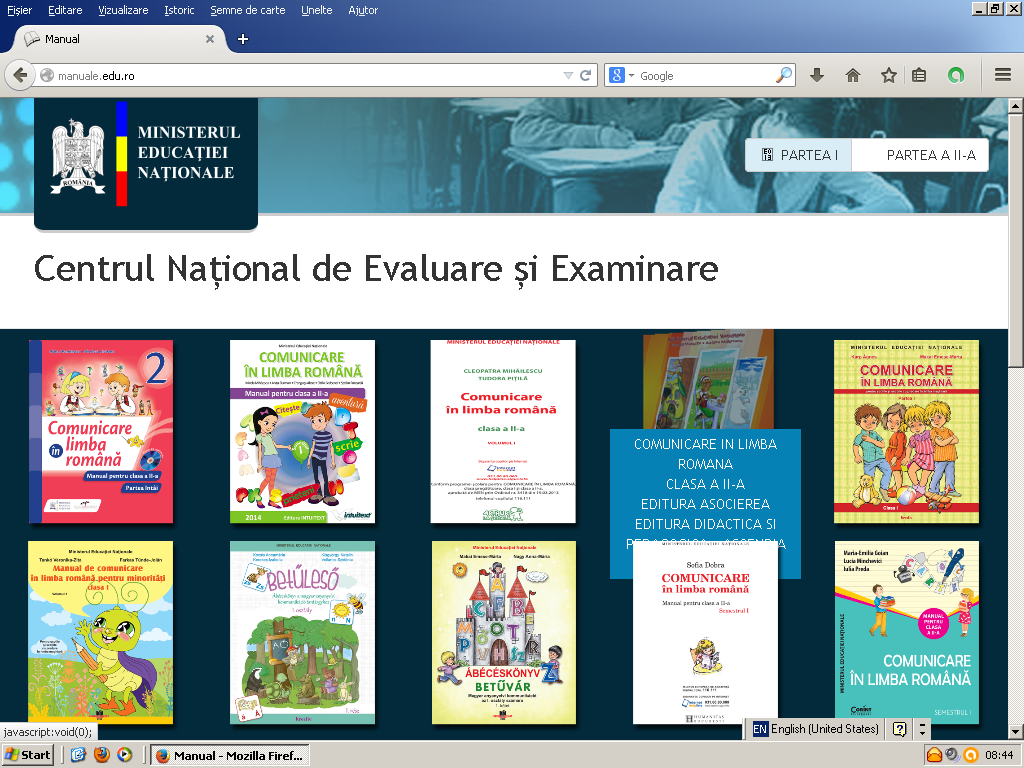Viewport: 1024px width, 768px height.
Task: Open the Firefox downloads panel
Action: point(817,75)
